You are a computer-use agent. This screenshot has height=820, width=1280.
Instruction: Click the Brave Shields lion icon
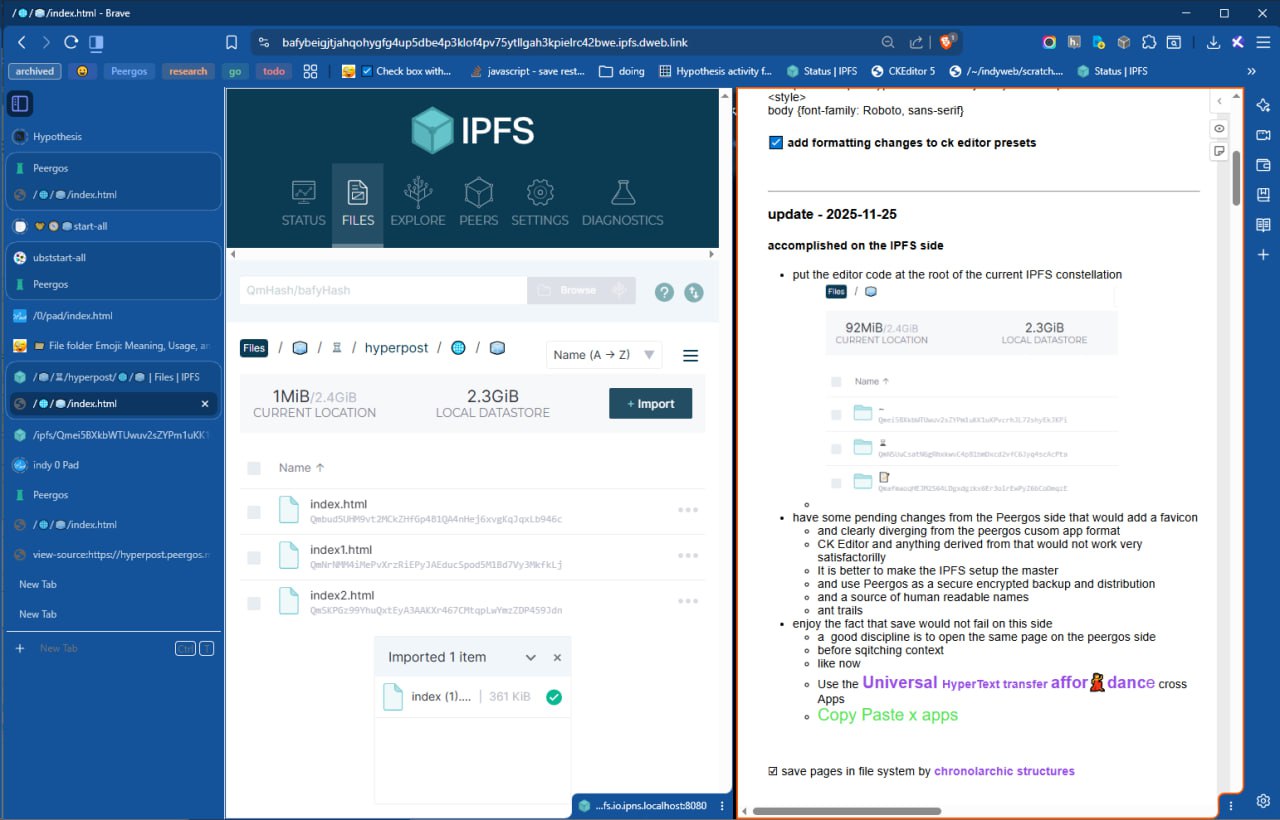pos(946,42)
